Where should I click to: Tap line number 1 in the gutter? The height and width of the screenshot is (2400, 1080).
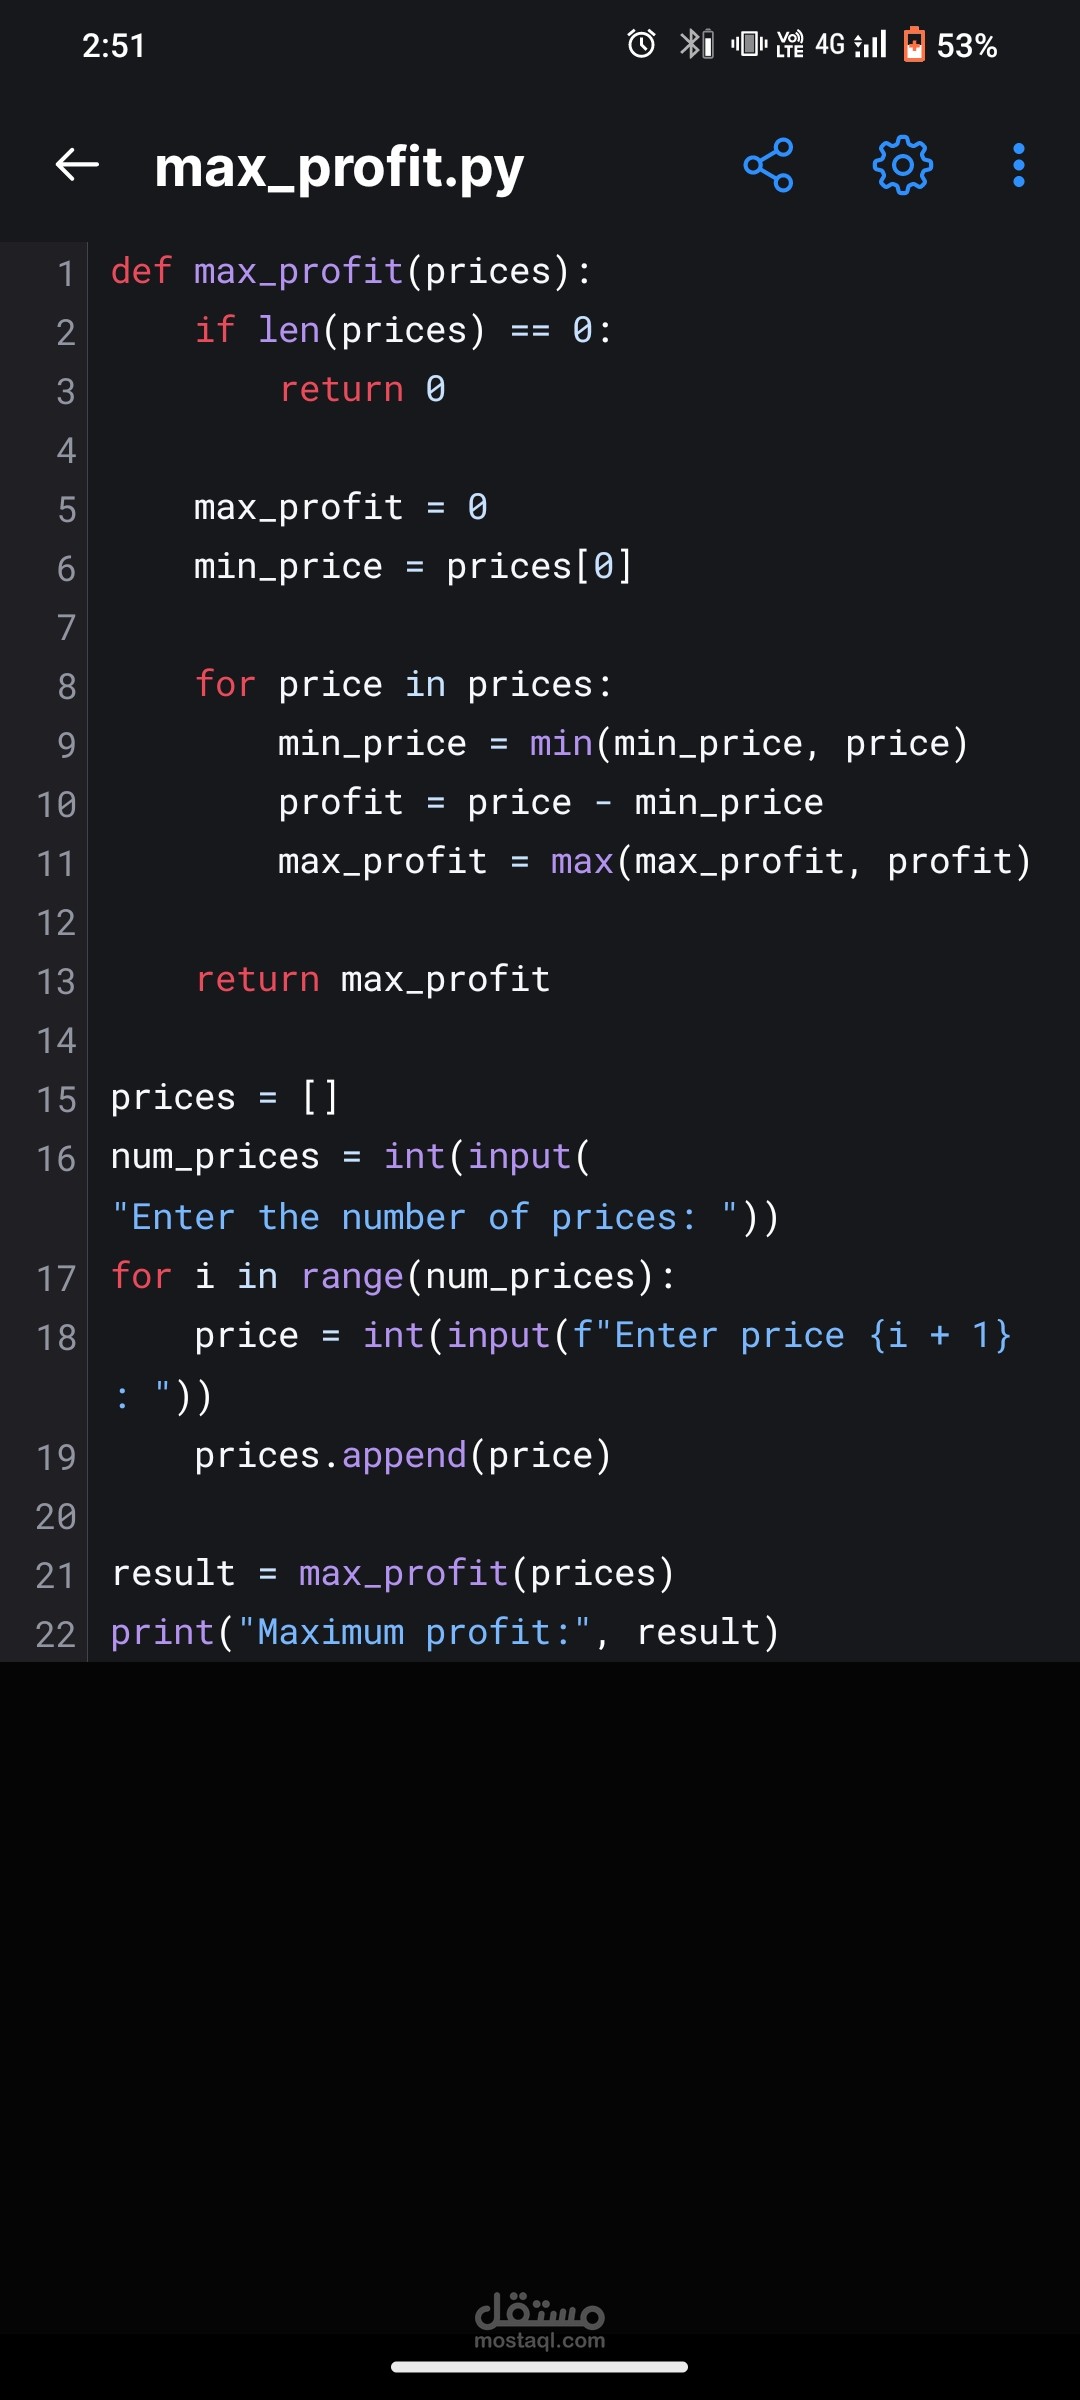click(64, 271)
